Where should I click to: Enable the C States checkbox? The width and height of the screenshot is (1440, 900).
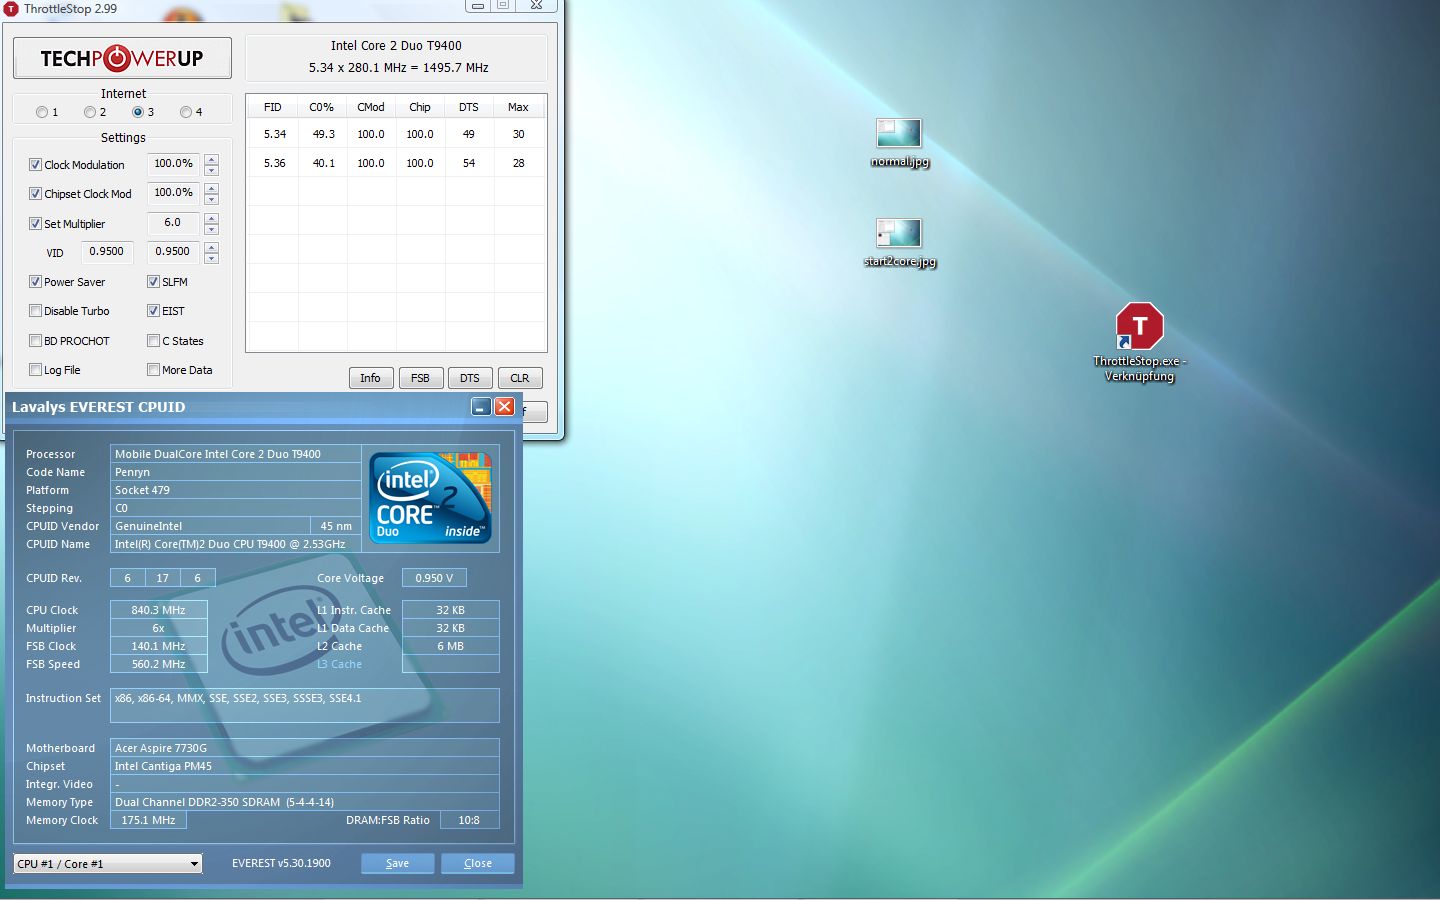154,341
